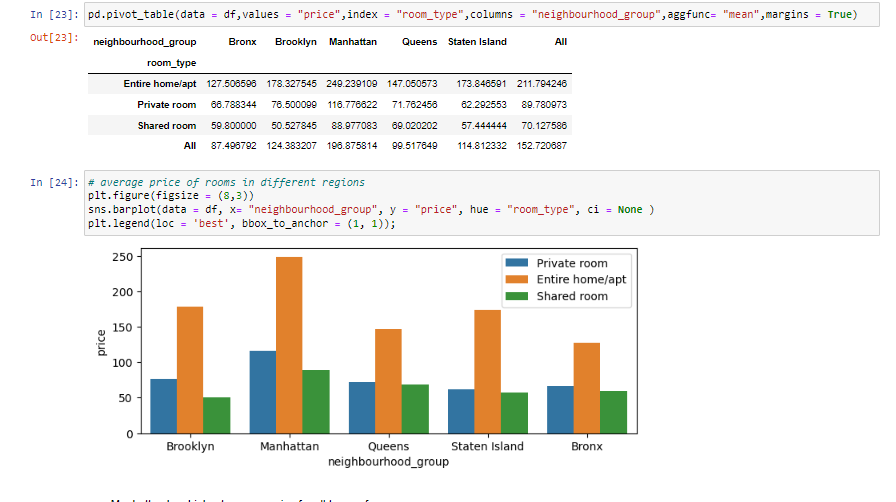Click the blue Private room legend swatch

[x=517, y=263]
